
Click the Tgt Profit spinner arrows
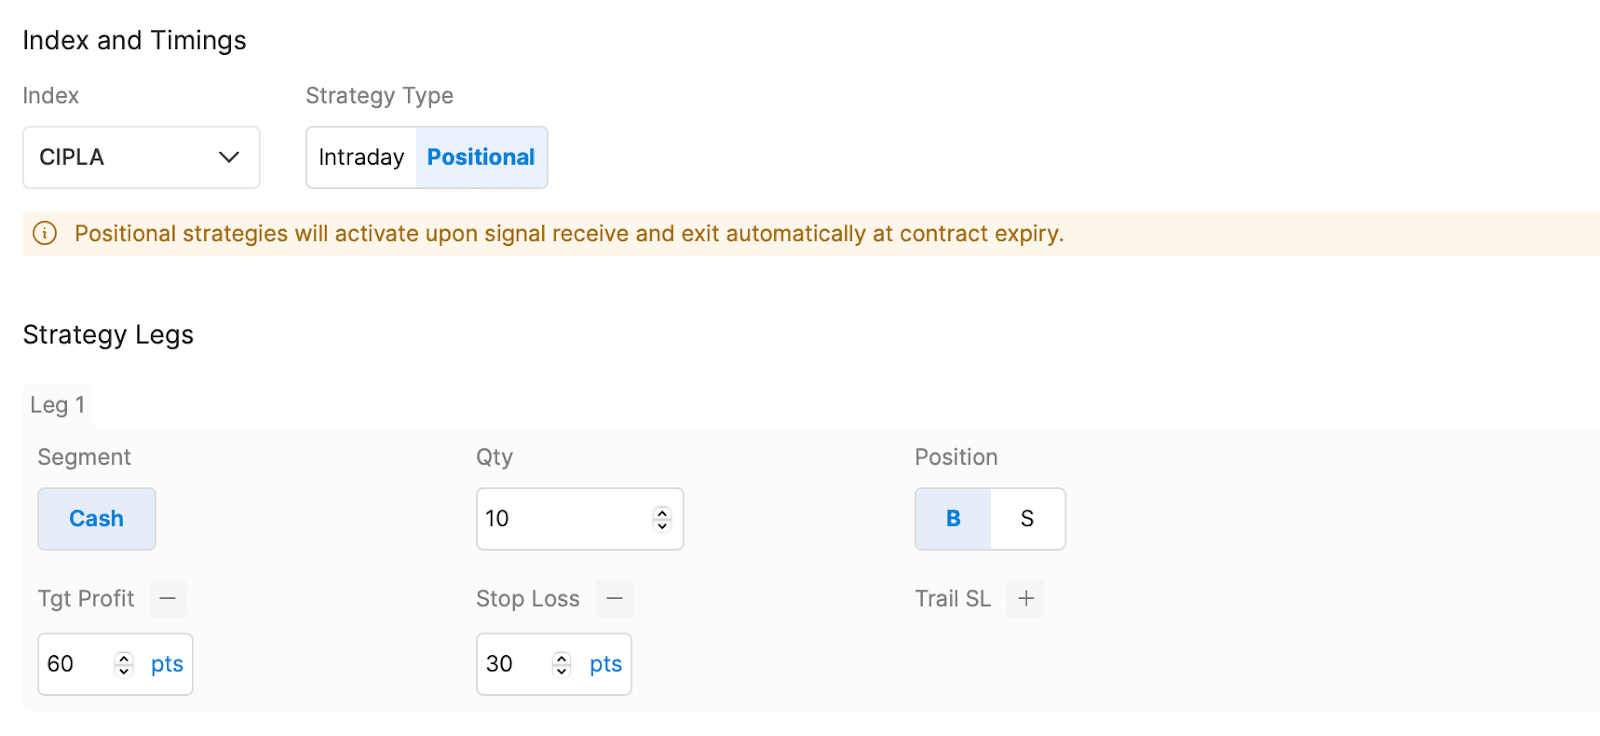(124, 664)
